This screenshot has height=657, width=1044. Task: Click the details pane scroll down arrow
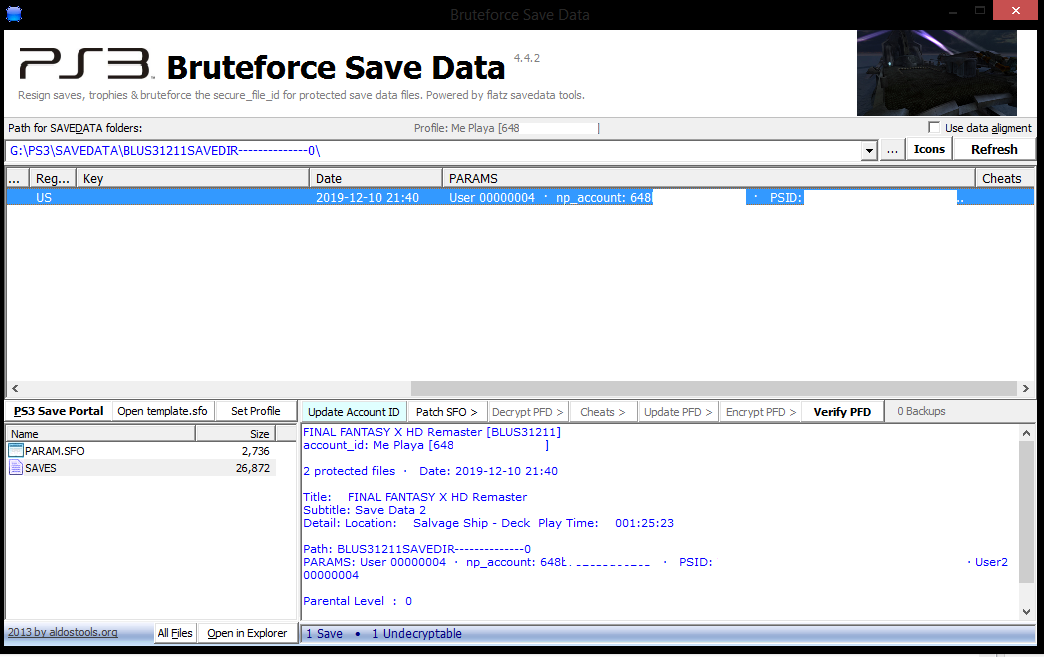[x=1026, y=612]
